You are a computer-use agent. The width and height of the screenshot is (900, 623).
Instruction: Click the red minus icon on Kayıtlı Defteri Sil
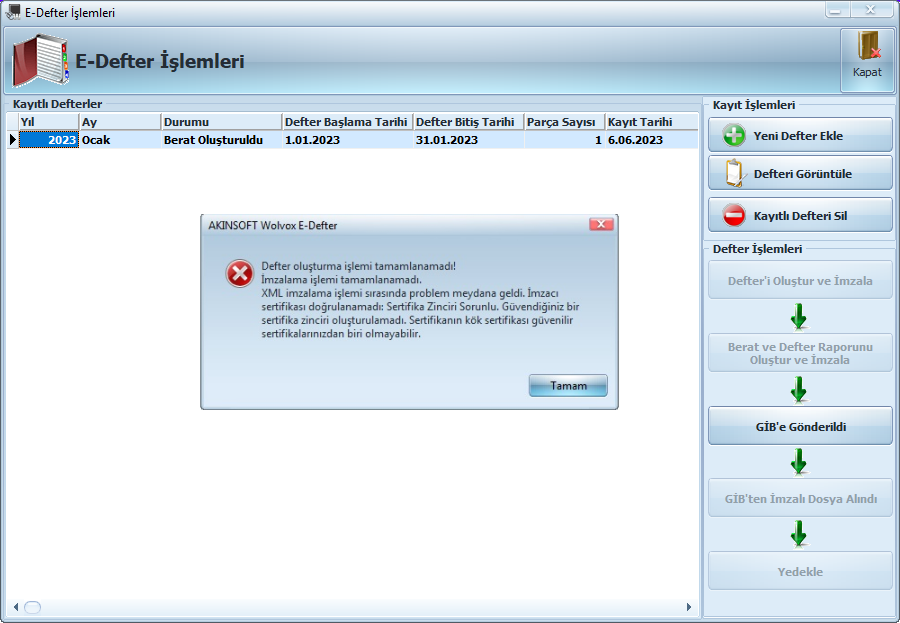coord(734,216)
